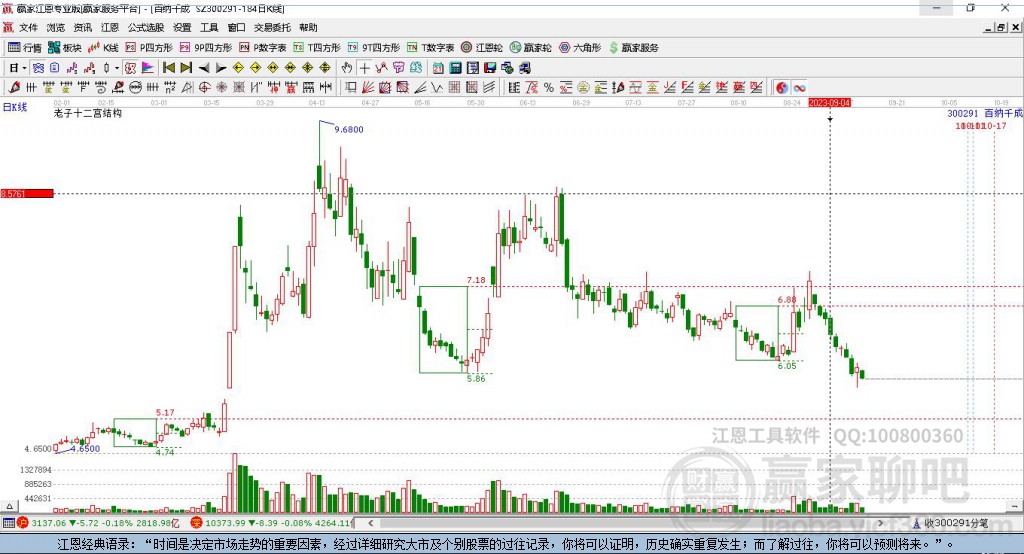Open the P数字表 tool
The height and width of the screenshot is (554, 1024).
pos(263,48)
